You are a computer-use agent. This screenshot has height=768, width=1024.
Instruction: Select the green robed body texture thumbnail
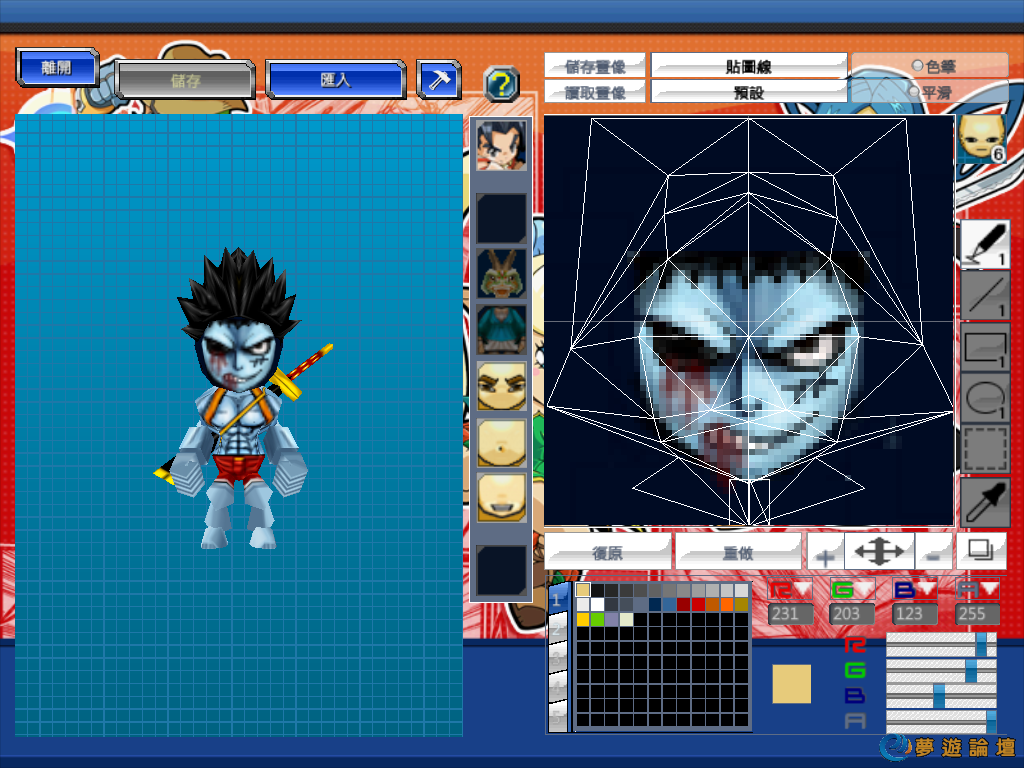point(501,329)
